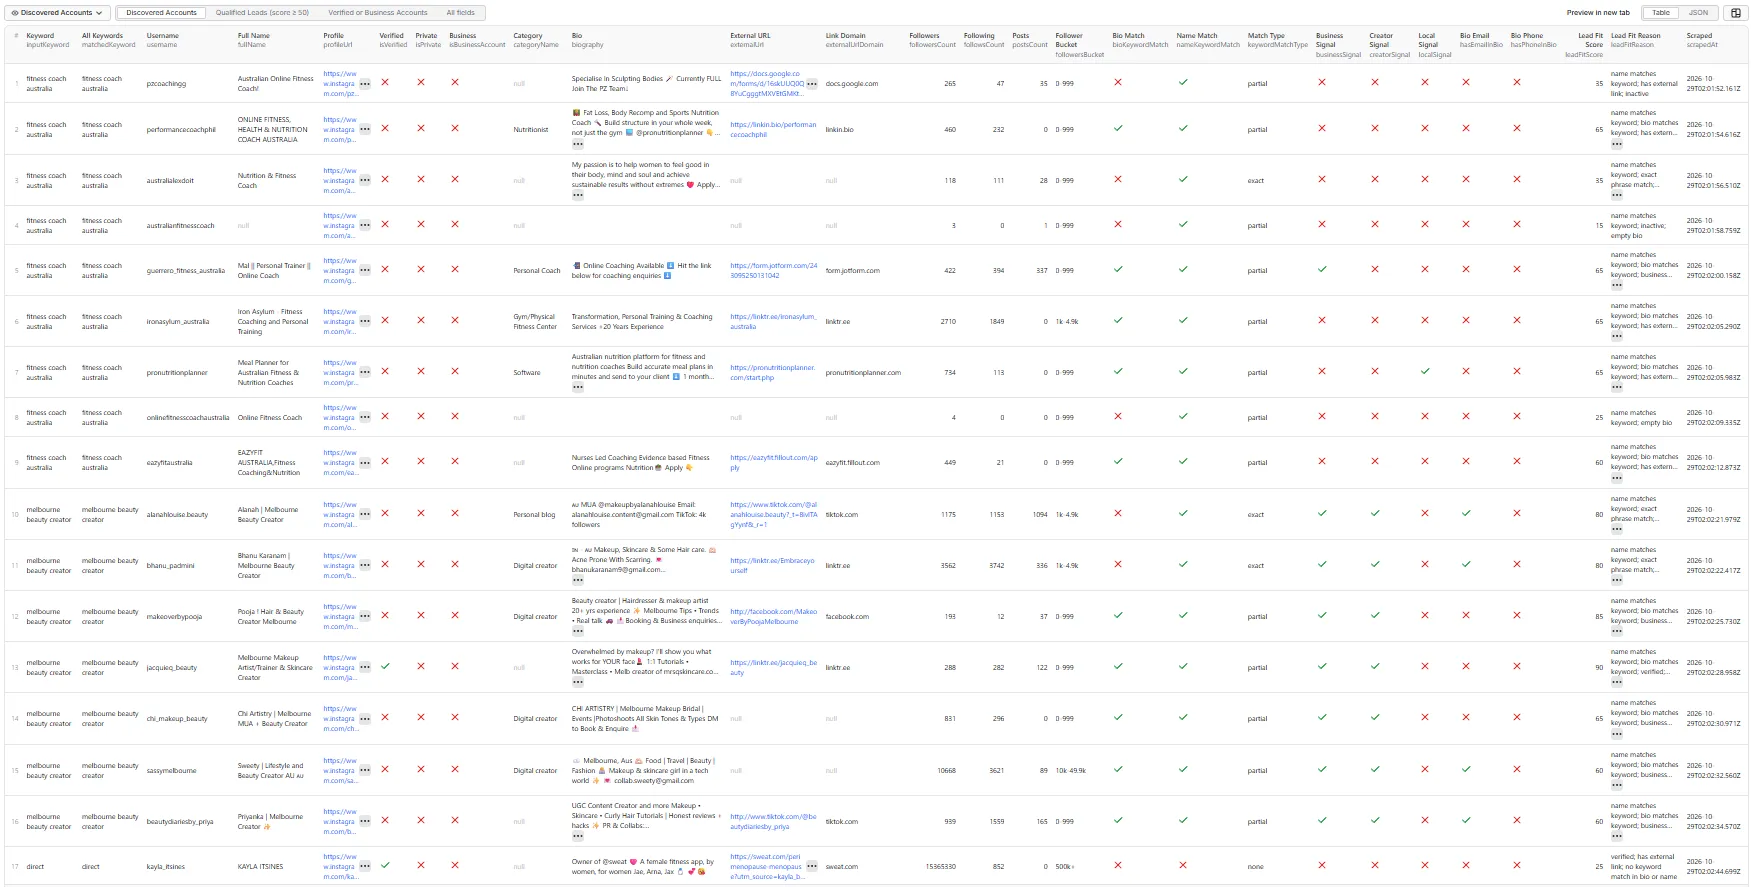1751x887 pixels.
Task: Select the All fields tab
Action: (x=460, y=13)
